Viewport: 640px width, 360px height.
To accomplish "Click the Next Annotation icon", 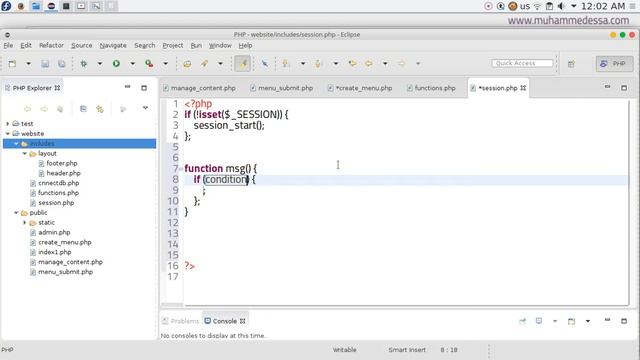I will [x=286, y=64].
